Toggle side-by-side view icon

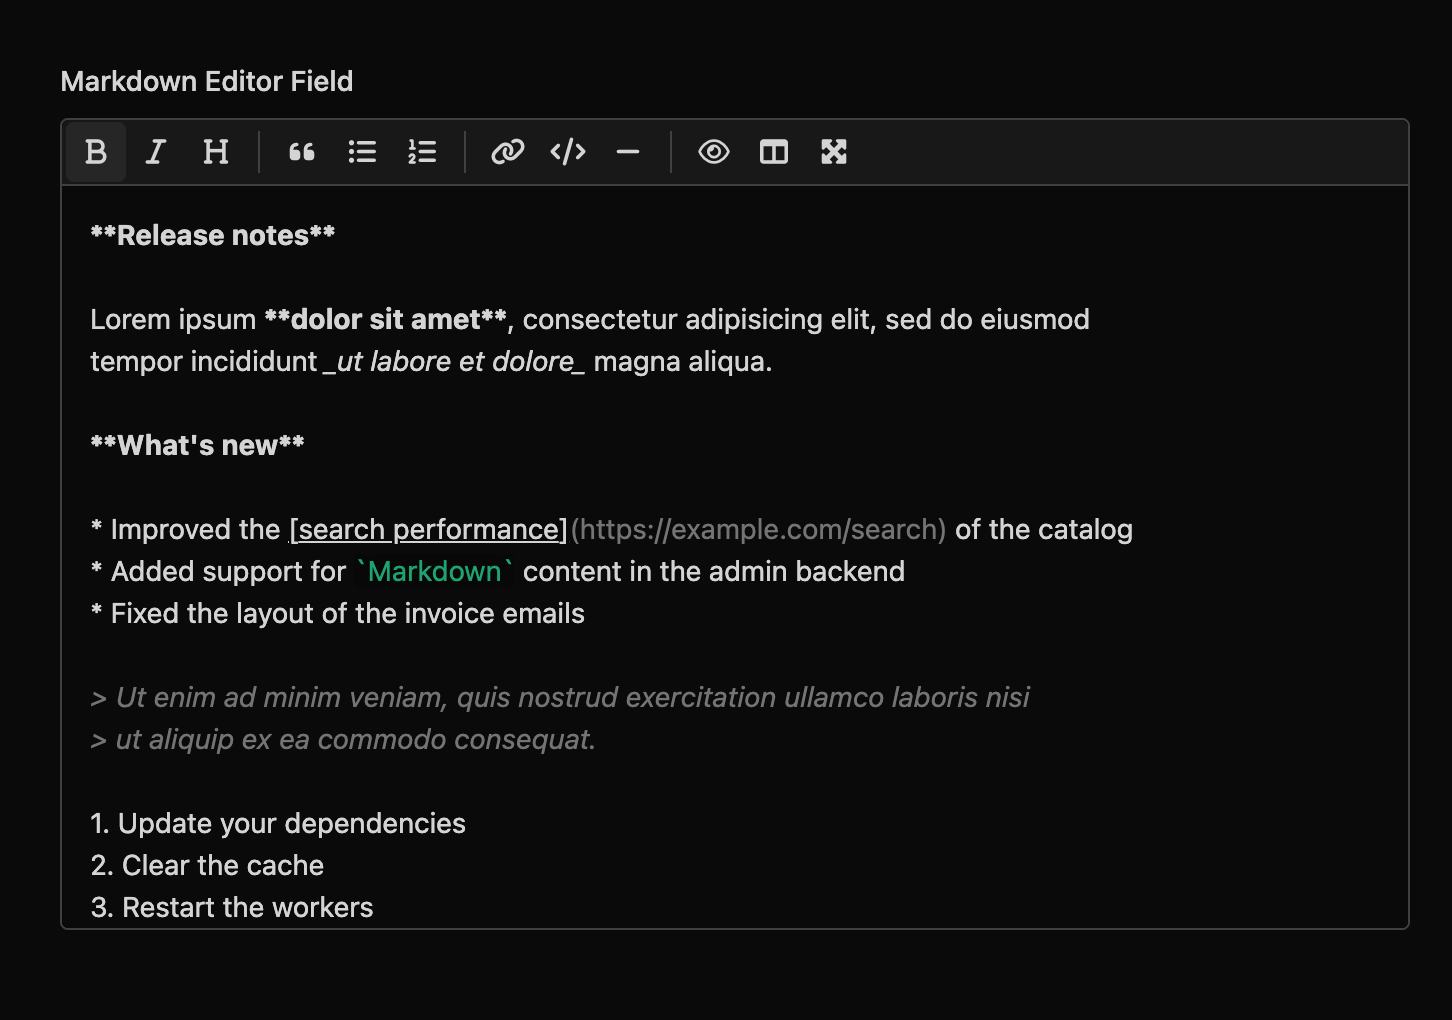tap(774, 152)
